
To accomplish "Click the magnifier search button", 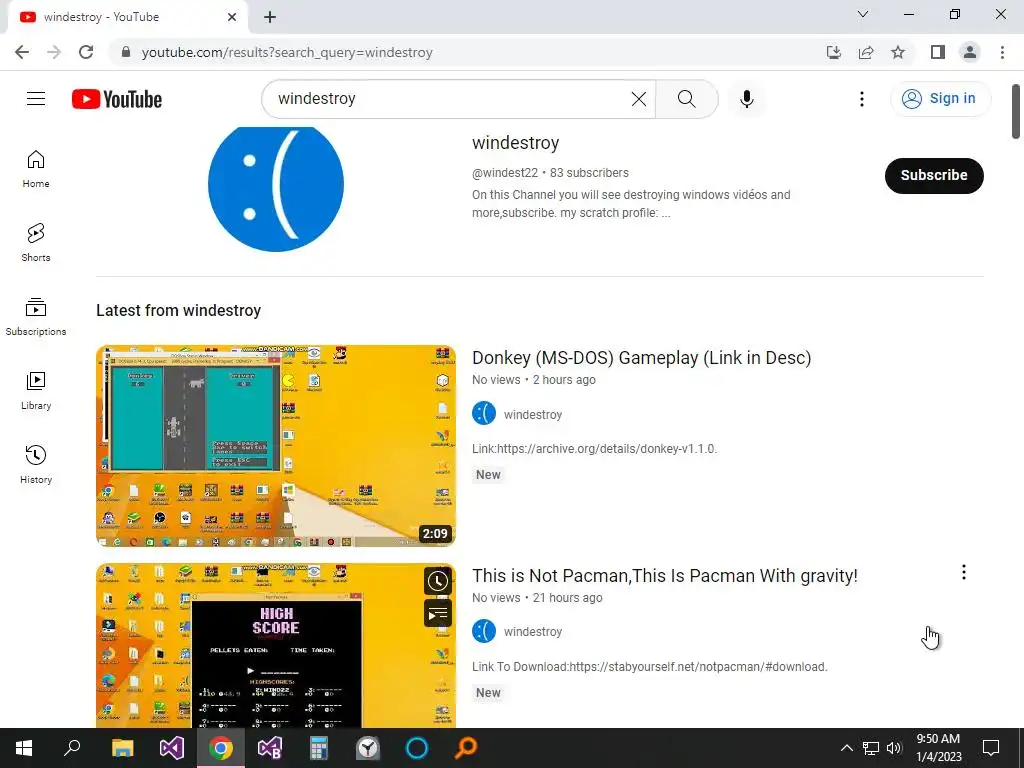I will coord(686,99).
